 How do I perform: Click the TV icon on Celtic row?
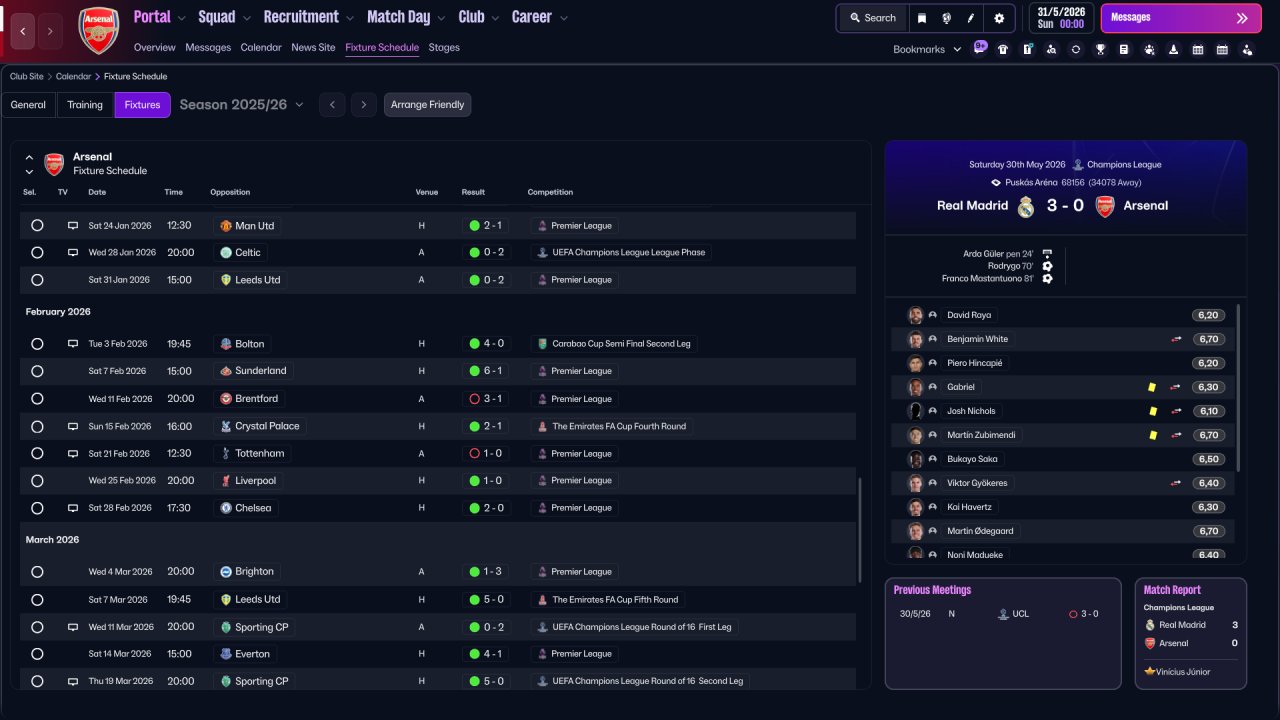(x=72, y=253)
